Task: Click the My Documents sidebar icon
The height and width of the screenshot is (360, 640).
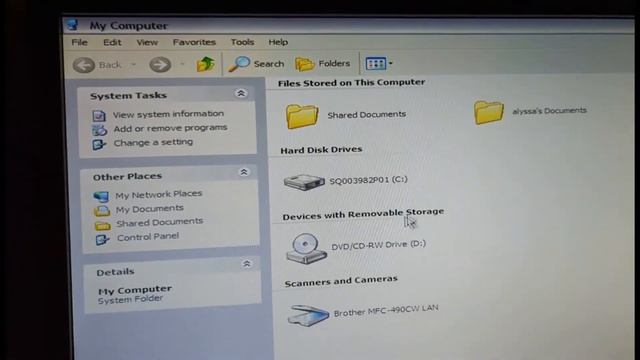Action: (x=102, y=211)
